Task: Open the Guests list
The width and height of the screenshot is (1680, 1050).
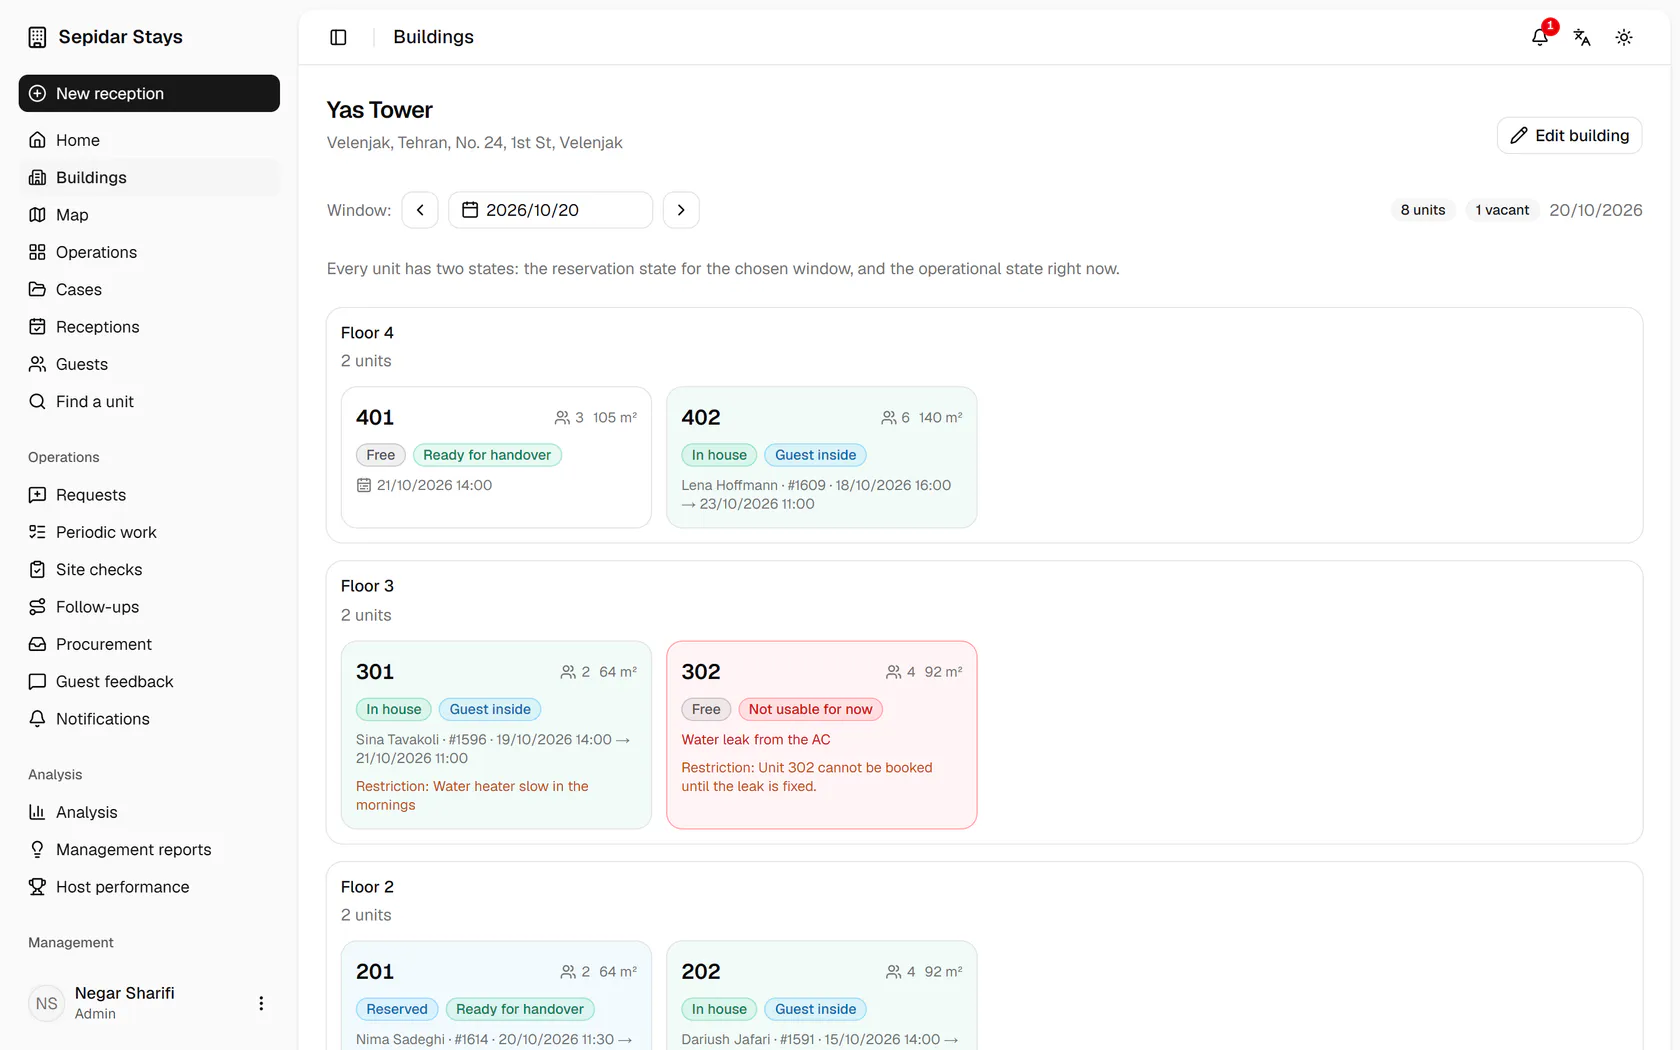Action: (x=149, y=364)
